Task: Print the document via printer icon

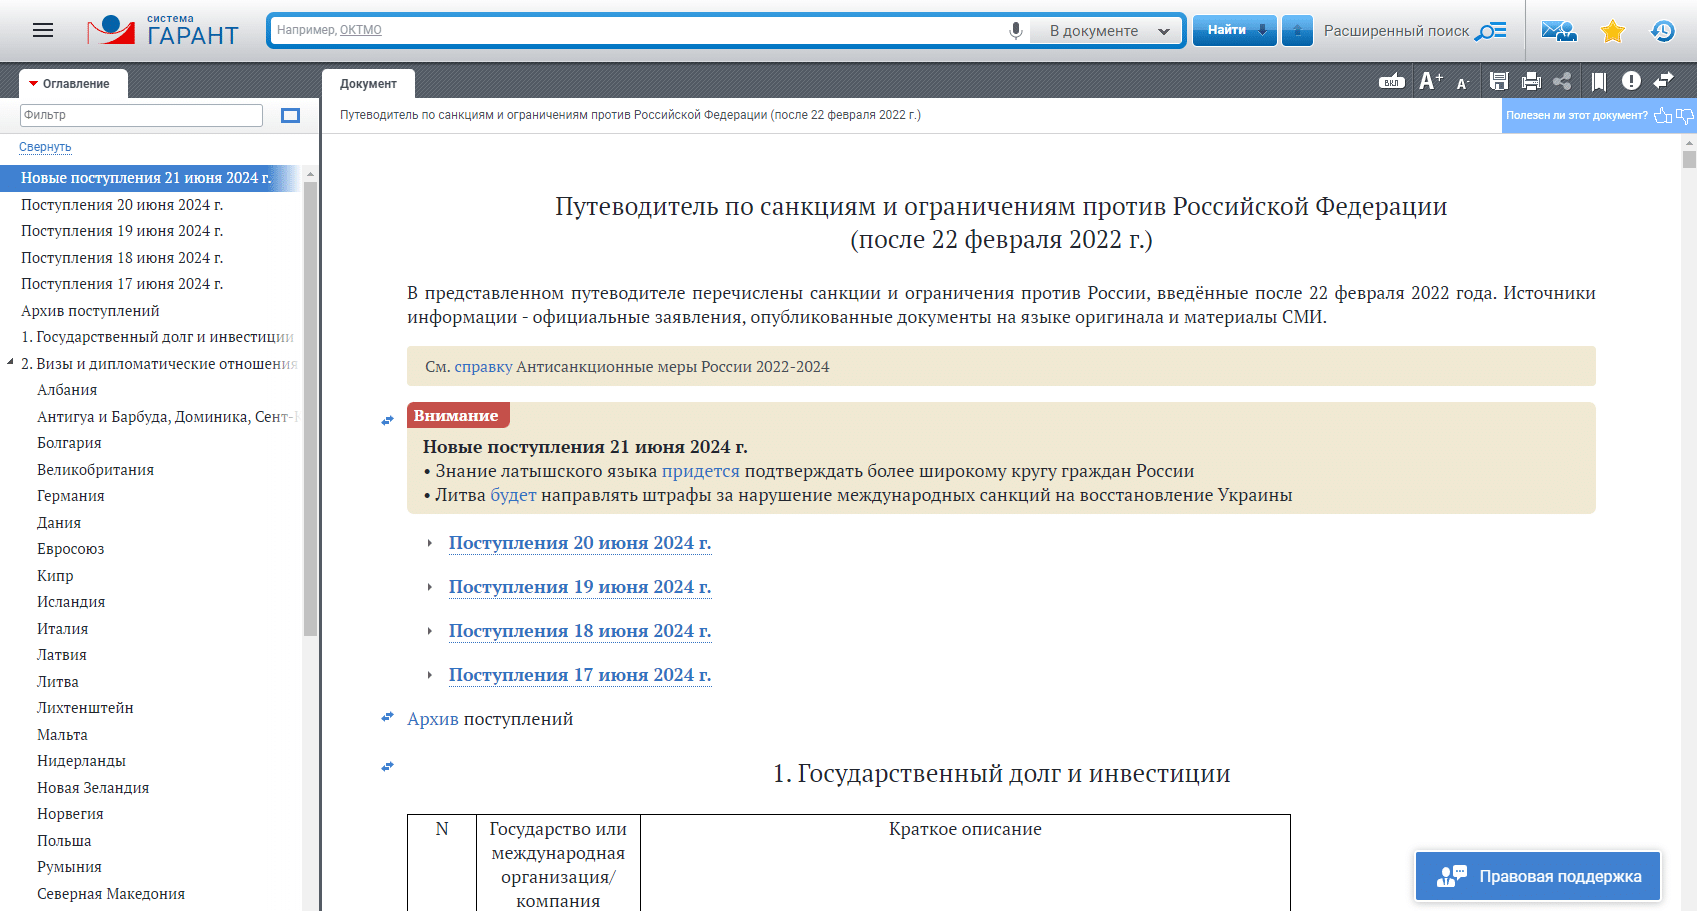Action: 1530,81
